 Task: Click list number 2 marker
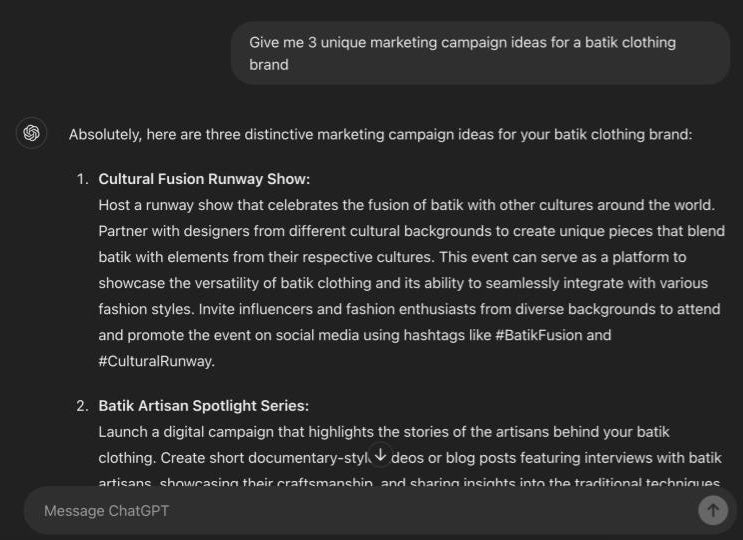[83, 406]
